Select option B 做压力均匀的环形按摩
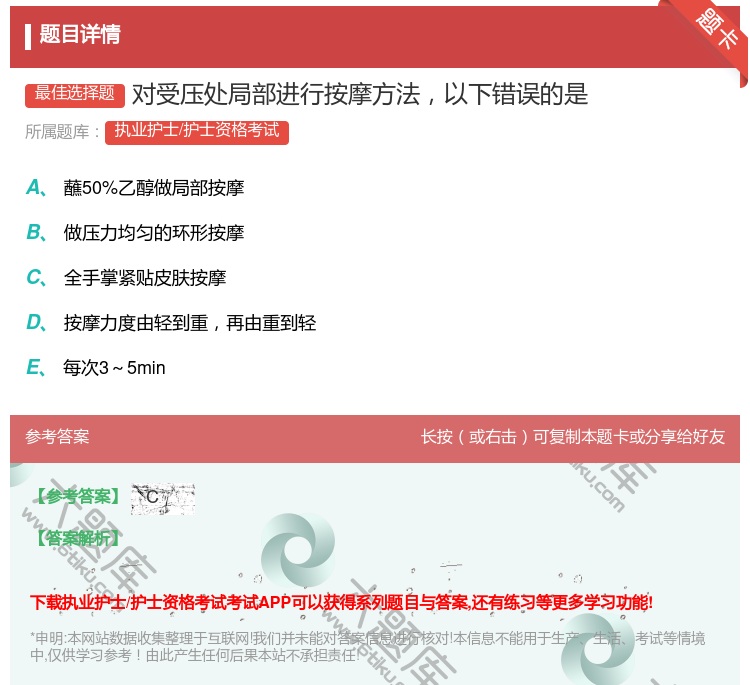 135,232
